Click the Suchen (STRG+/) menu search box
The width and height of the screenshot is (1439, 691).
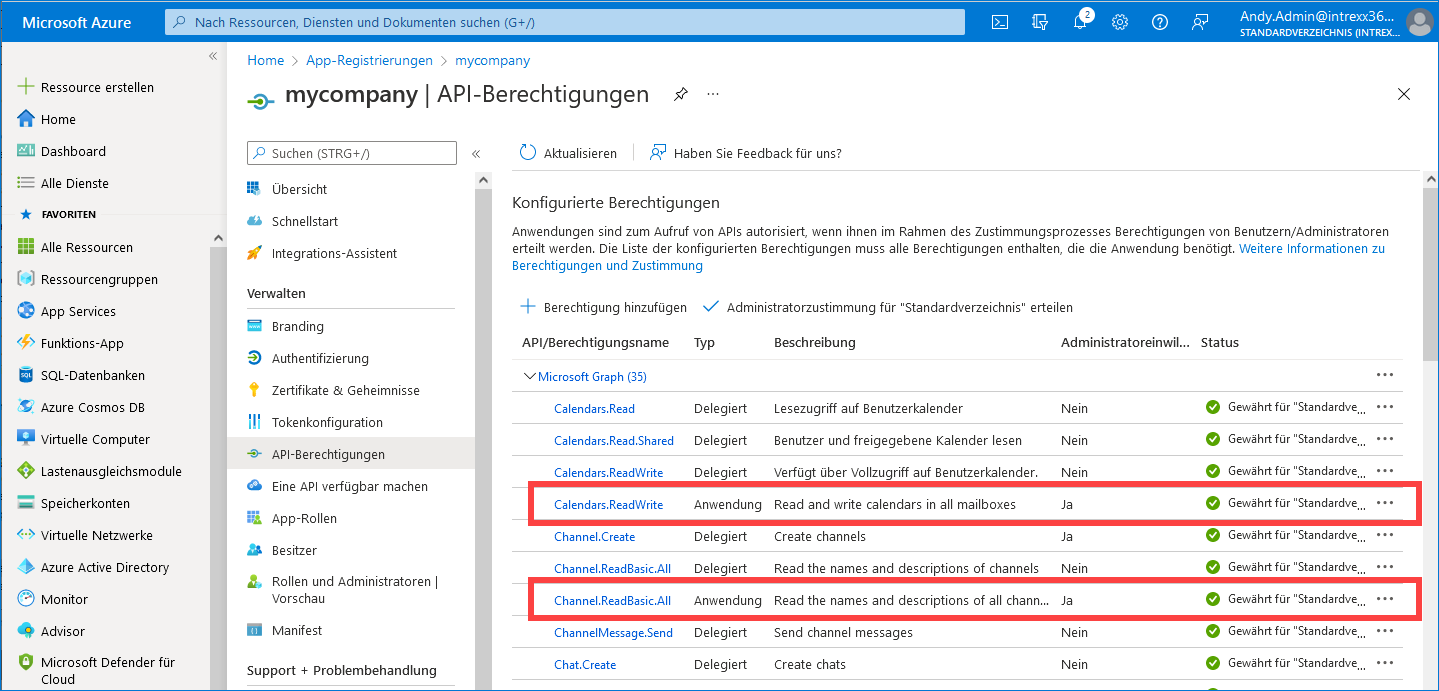tap(351, 153)
